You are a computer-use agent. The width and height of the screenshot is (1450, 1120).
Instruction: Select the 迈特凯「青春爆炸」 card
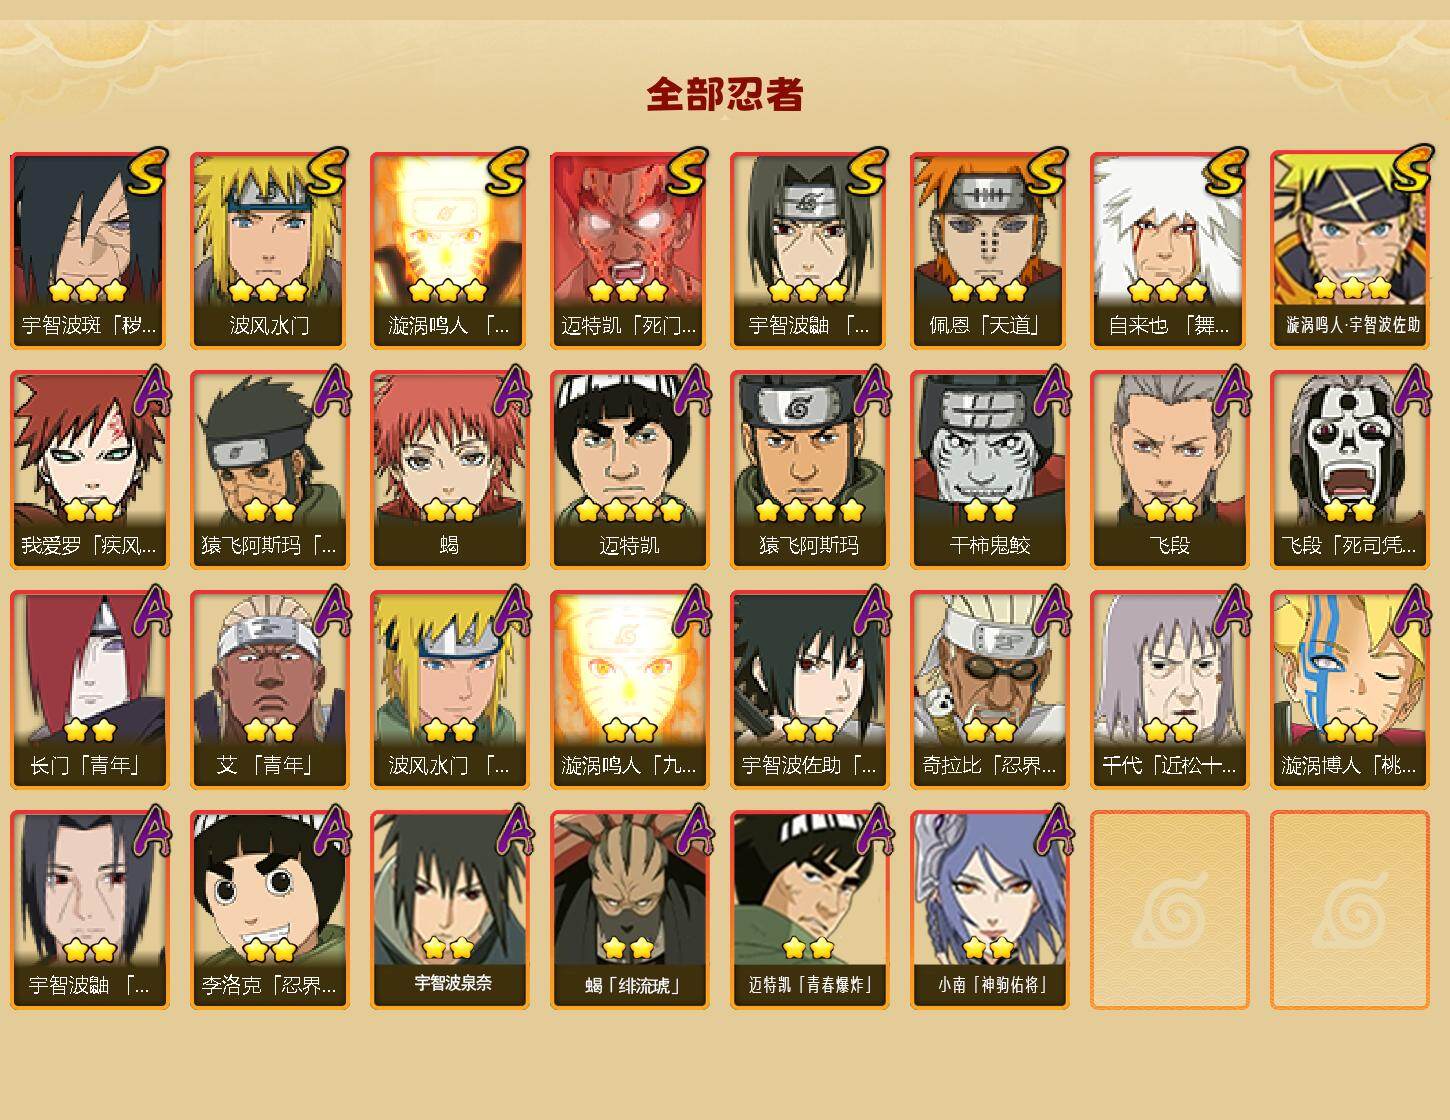(809, 910)
